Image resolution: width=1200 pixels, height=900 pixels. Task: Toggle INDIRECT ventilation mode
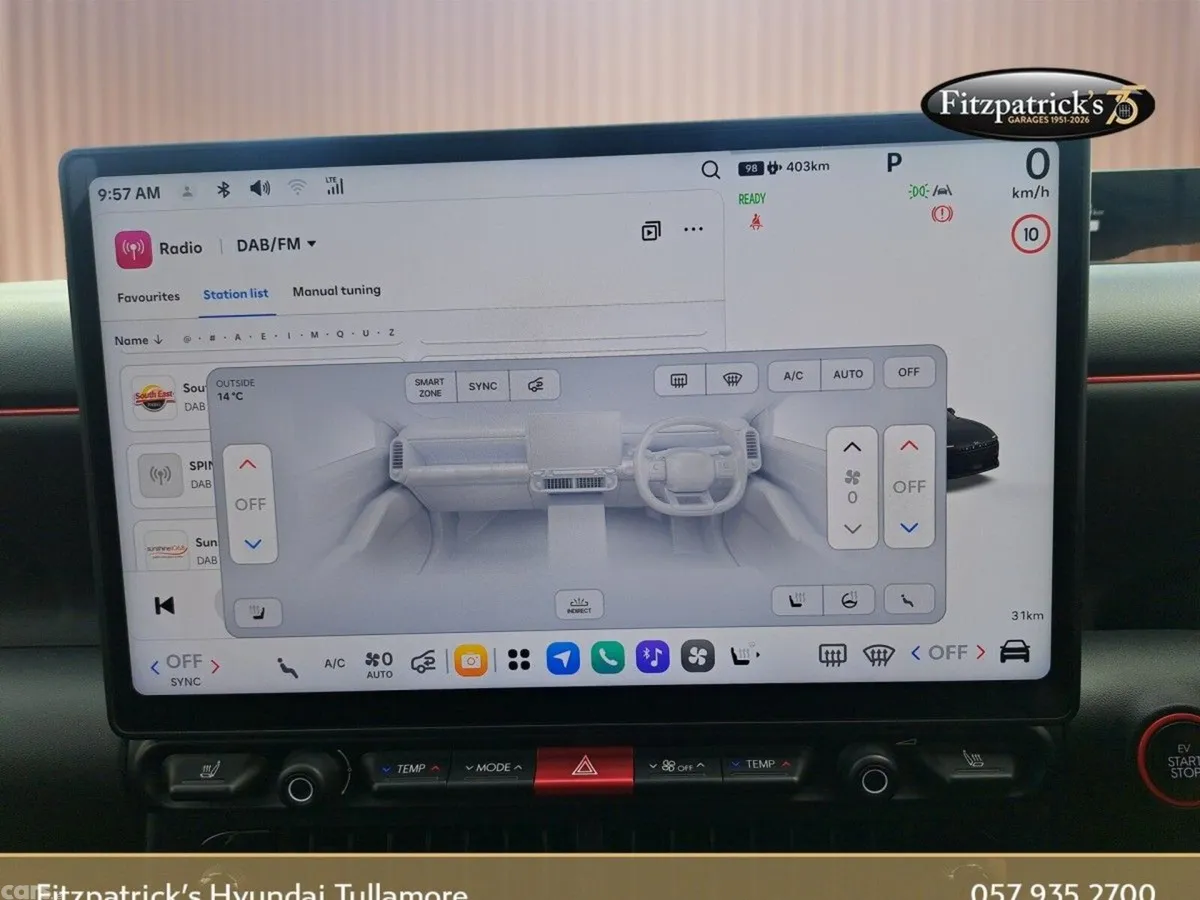[579, 605]
